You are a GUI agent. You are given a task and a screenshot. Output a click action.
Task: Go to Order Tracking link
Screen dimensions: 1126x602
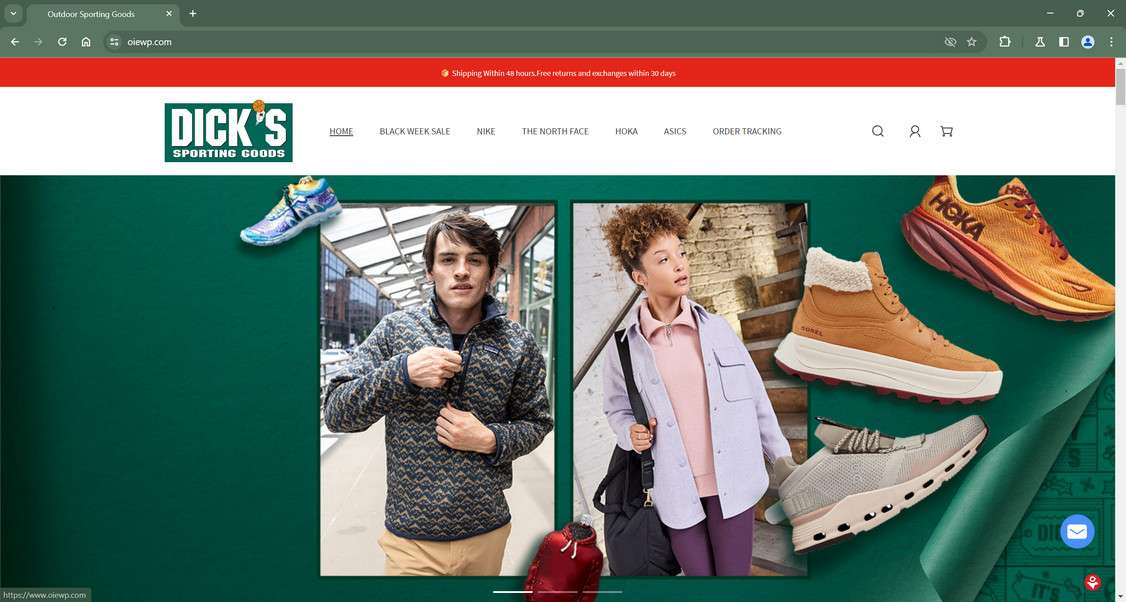[747, 131]
